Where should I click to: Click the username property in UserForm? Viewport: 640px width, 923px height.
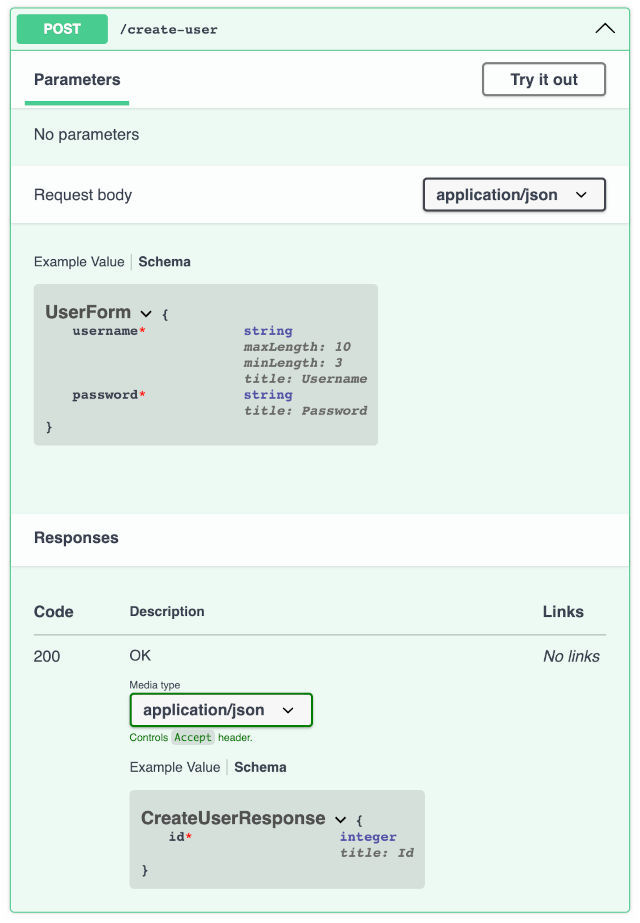coord(104,331)
